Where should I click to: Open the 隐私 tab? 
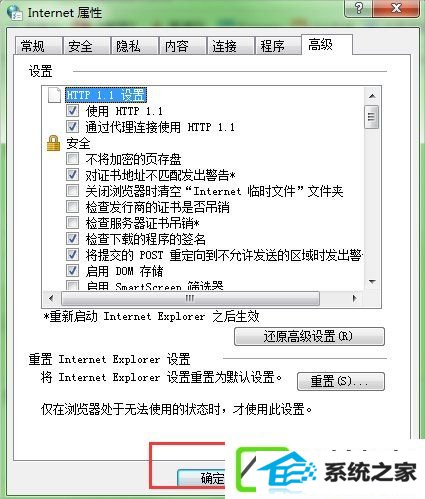point(134,46)
